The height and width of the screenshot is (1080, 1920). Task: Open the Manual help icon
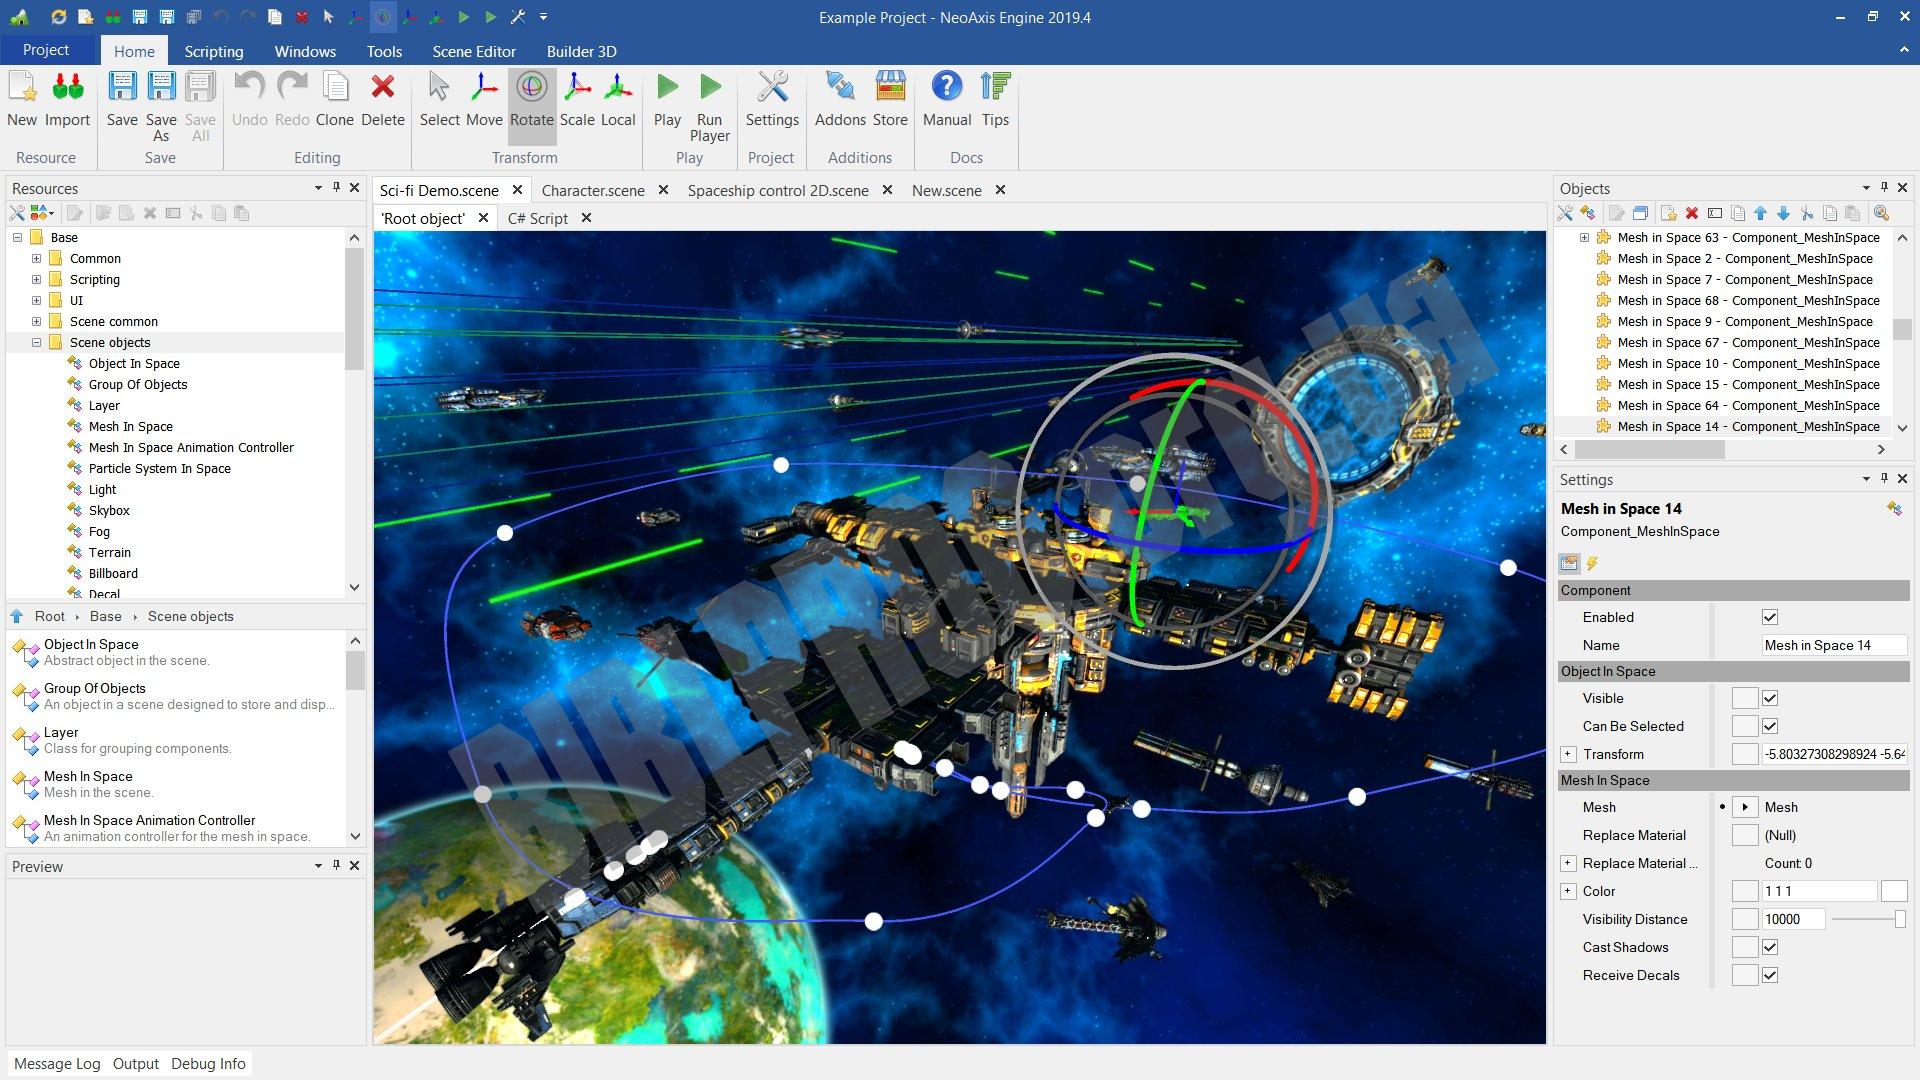coord(947,87)
